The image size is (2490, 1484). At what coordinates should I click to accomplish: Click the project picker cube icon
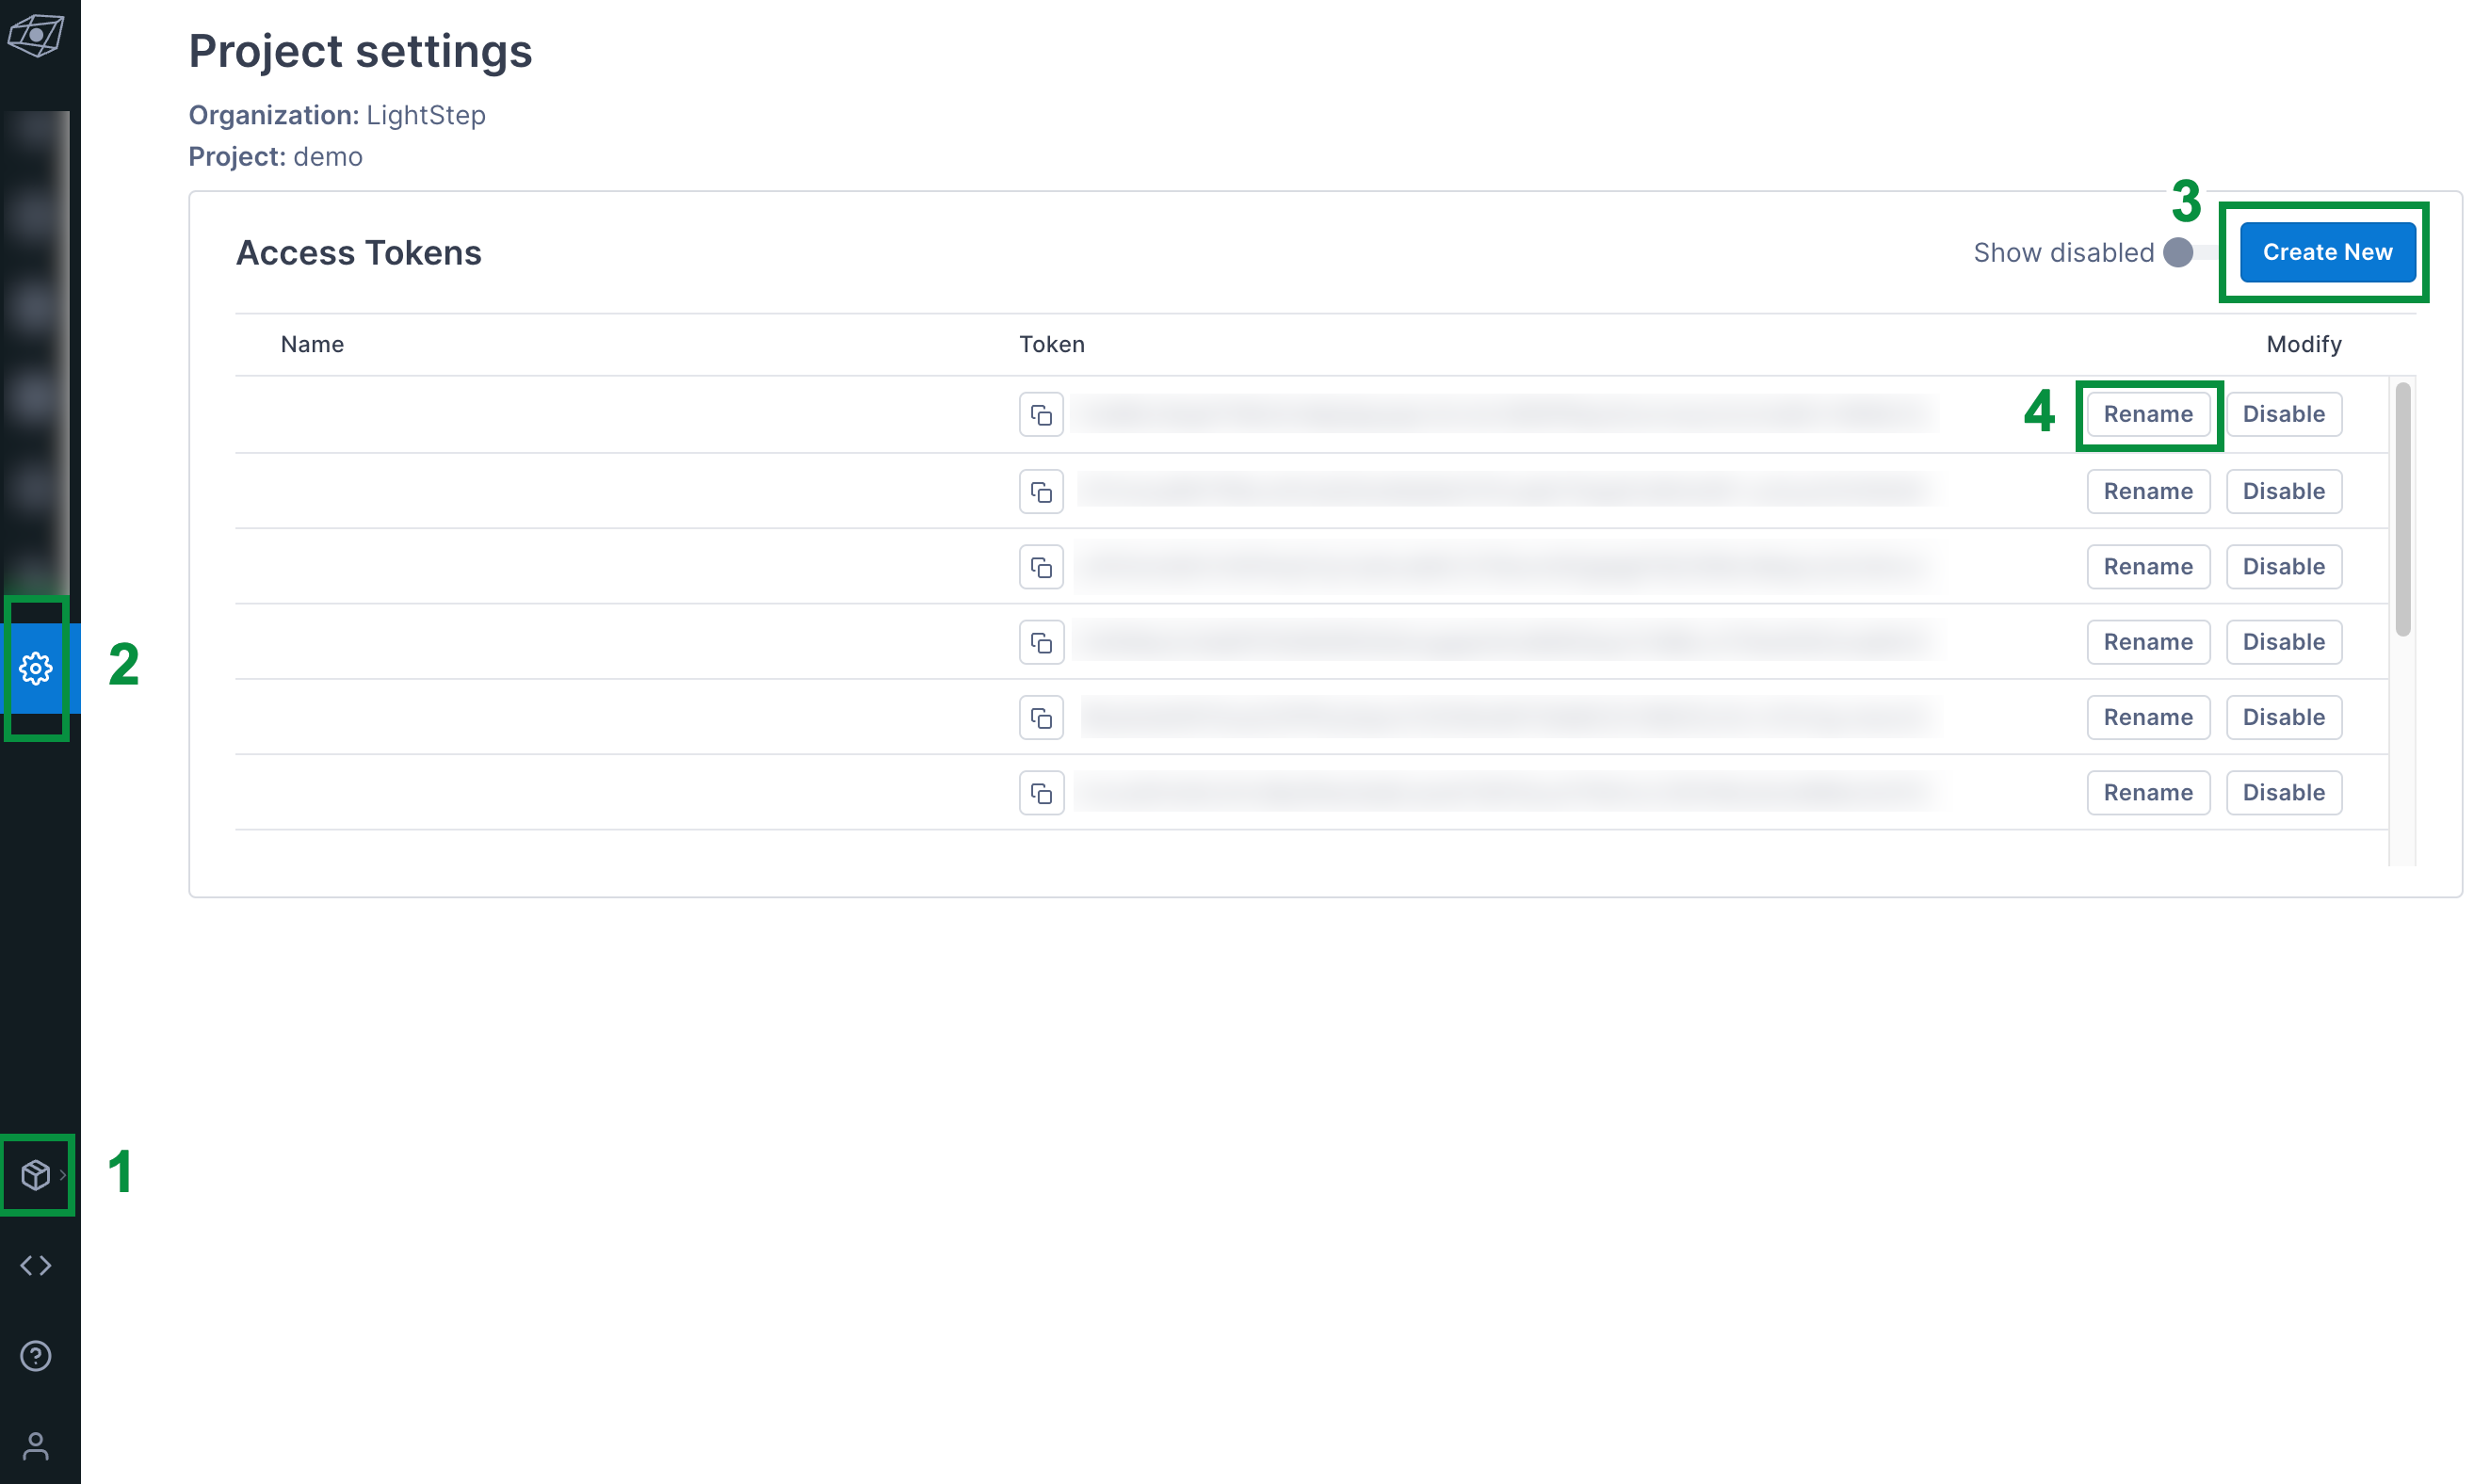click(35, 1175)
